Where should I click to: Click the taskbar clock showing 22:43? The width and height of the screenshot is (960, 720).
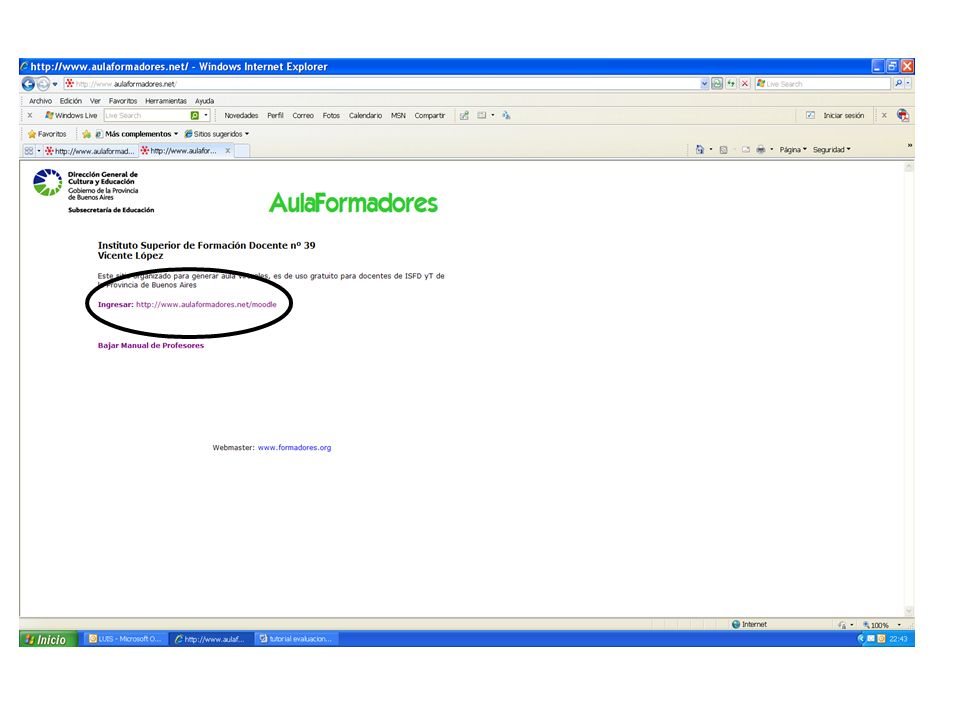tap(898, 639)
